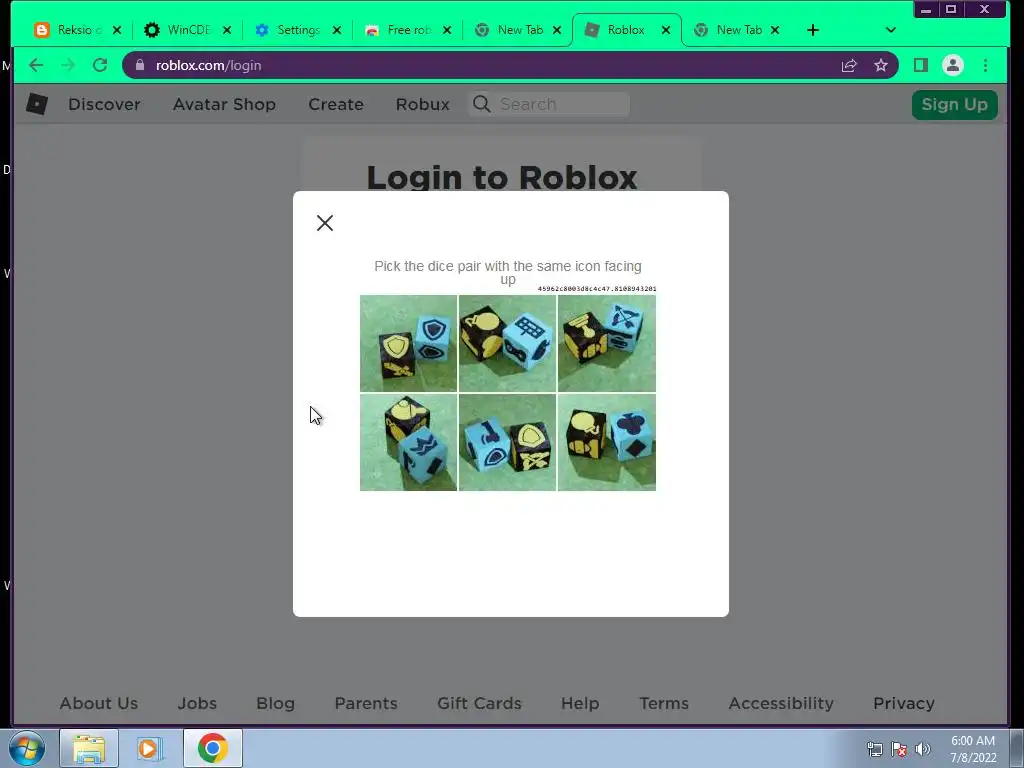Share this page via share icon

click(849, 65)
